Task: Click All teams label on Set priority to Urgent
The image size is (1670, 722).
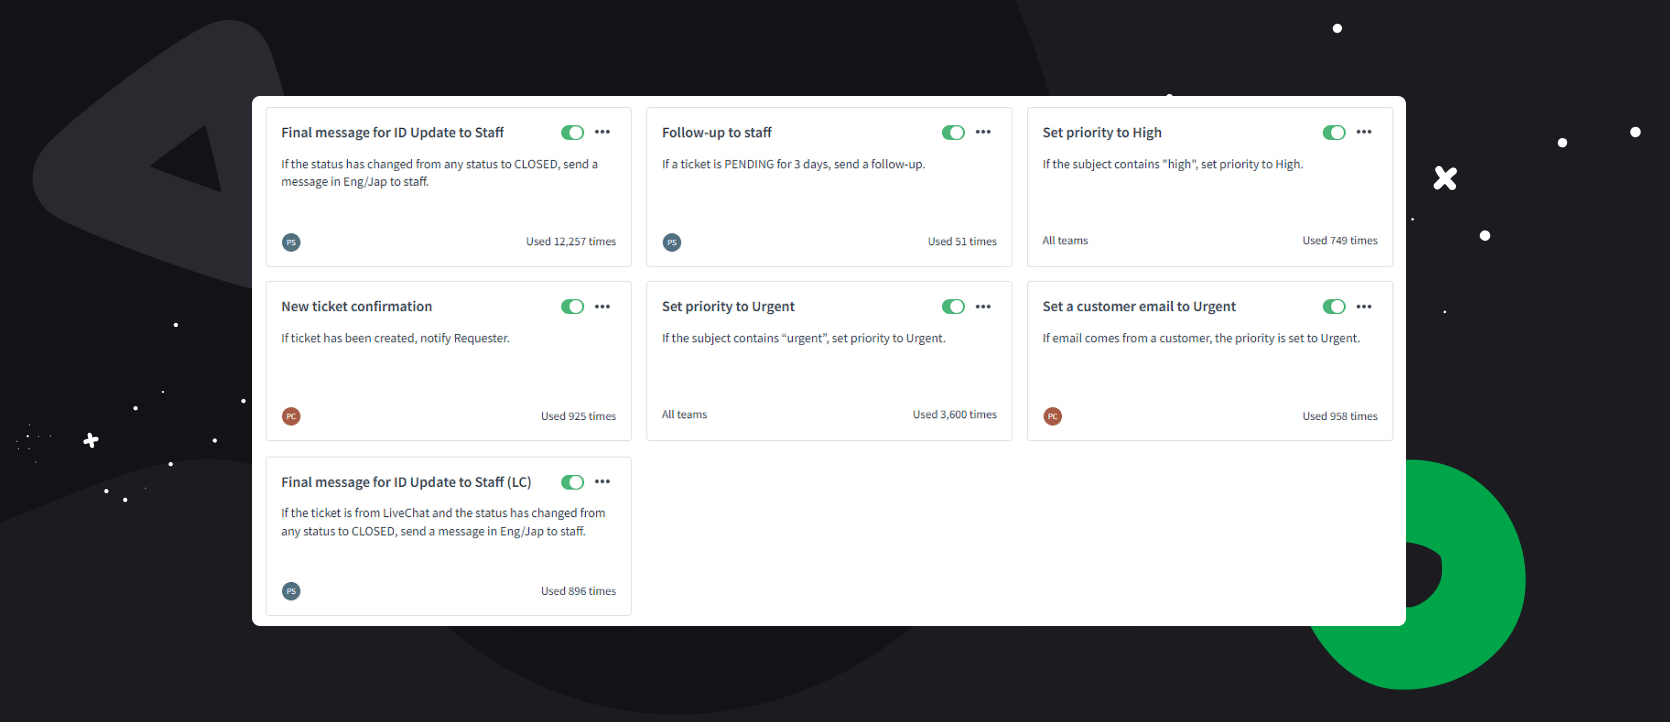Action: [684, 415]
